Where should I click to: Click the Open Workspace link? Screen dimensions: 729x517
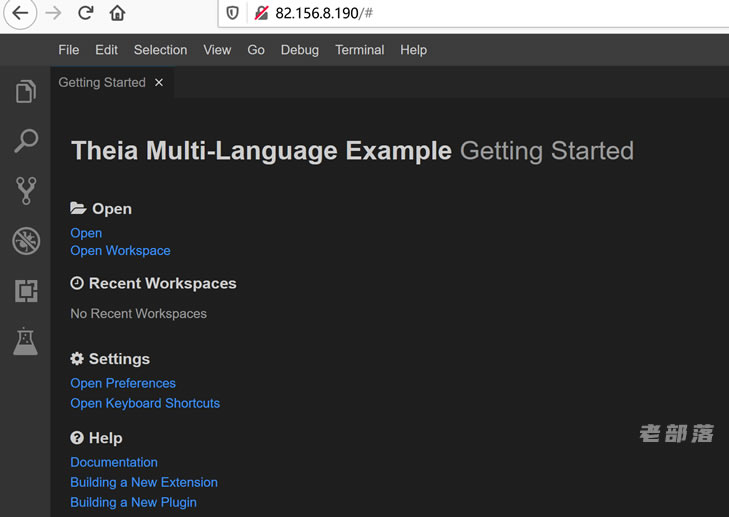(120, 251)
